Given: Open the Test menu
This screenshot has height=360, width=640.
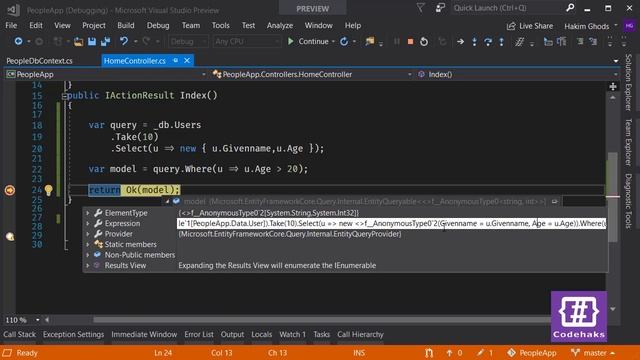Looking at the screenshot, I should [x=248, y=25].
